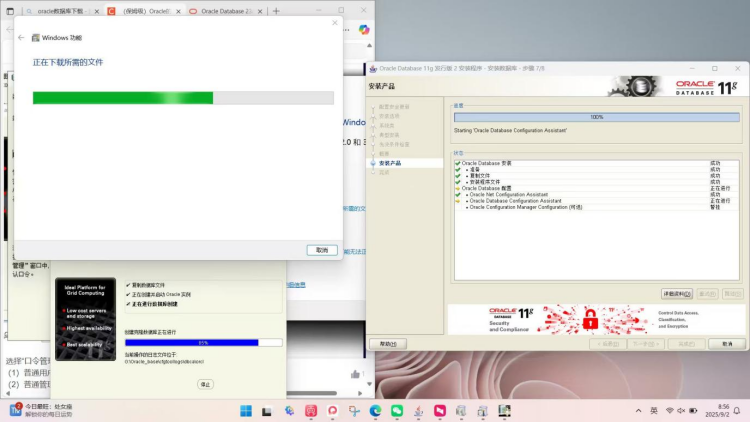Select the 系统类 installer step
The height and width of the screenshot is (422, 751).
[x=387, y=125]
